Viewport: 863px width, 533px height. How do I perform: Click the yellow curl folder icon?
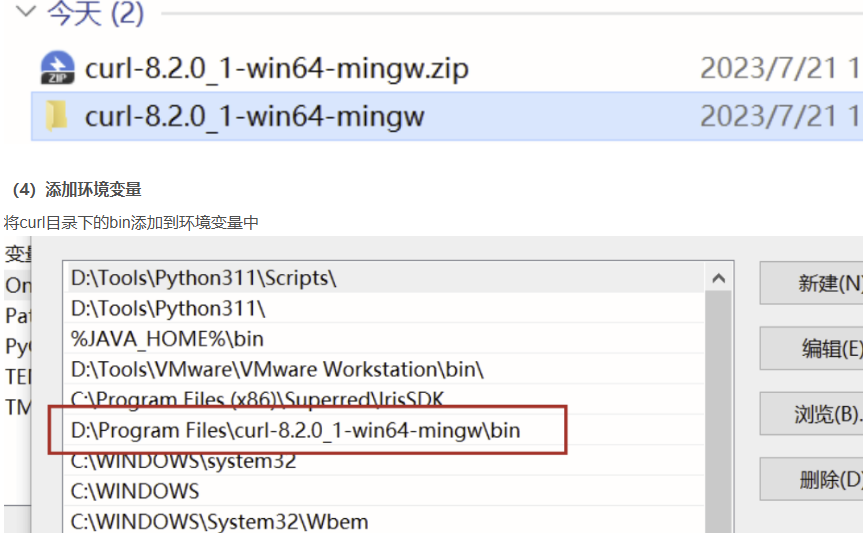pyautogui.click(x=57, y=117)
